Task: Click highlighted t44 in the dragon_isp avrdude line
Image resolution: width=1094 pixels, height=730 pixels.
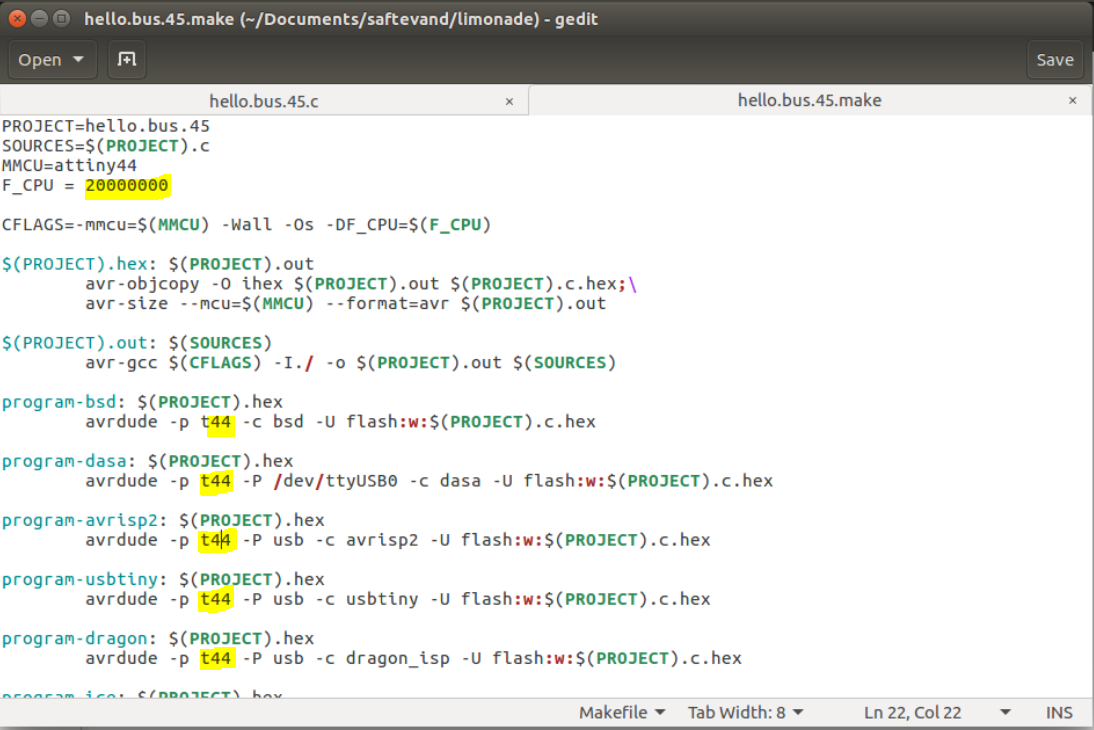Action: click(216, 658)
